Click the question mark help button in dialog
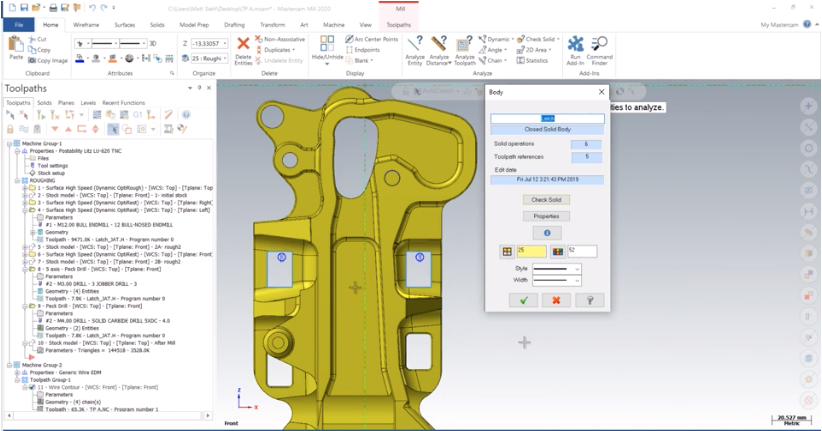This screenshot has height=431, width=822. tap(590, 300)
